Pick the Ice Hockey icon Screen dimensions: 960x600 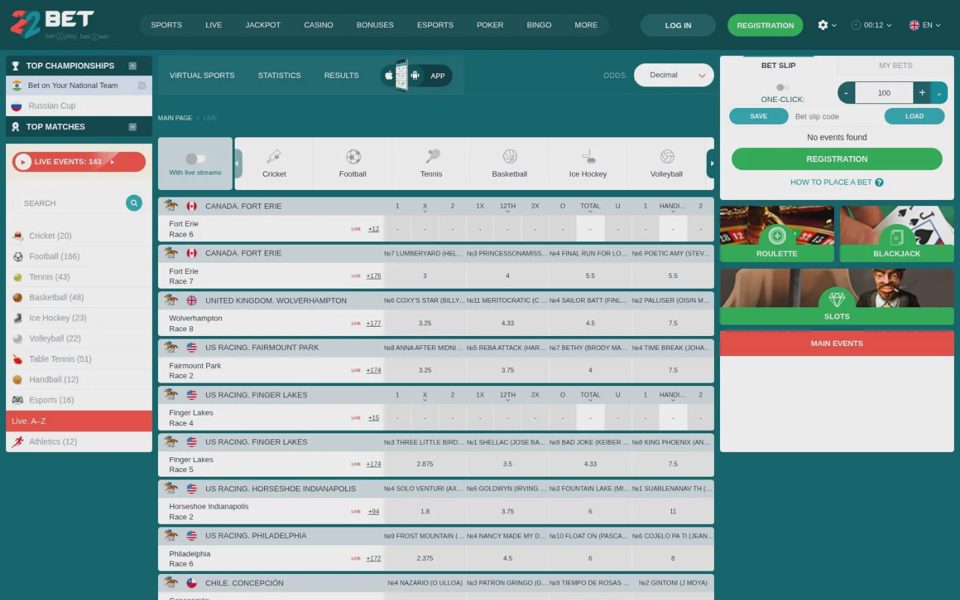click(588, 157)
